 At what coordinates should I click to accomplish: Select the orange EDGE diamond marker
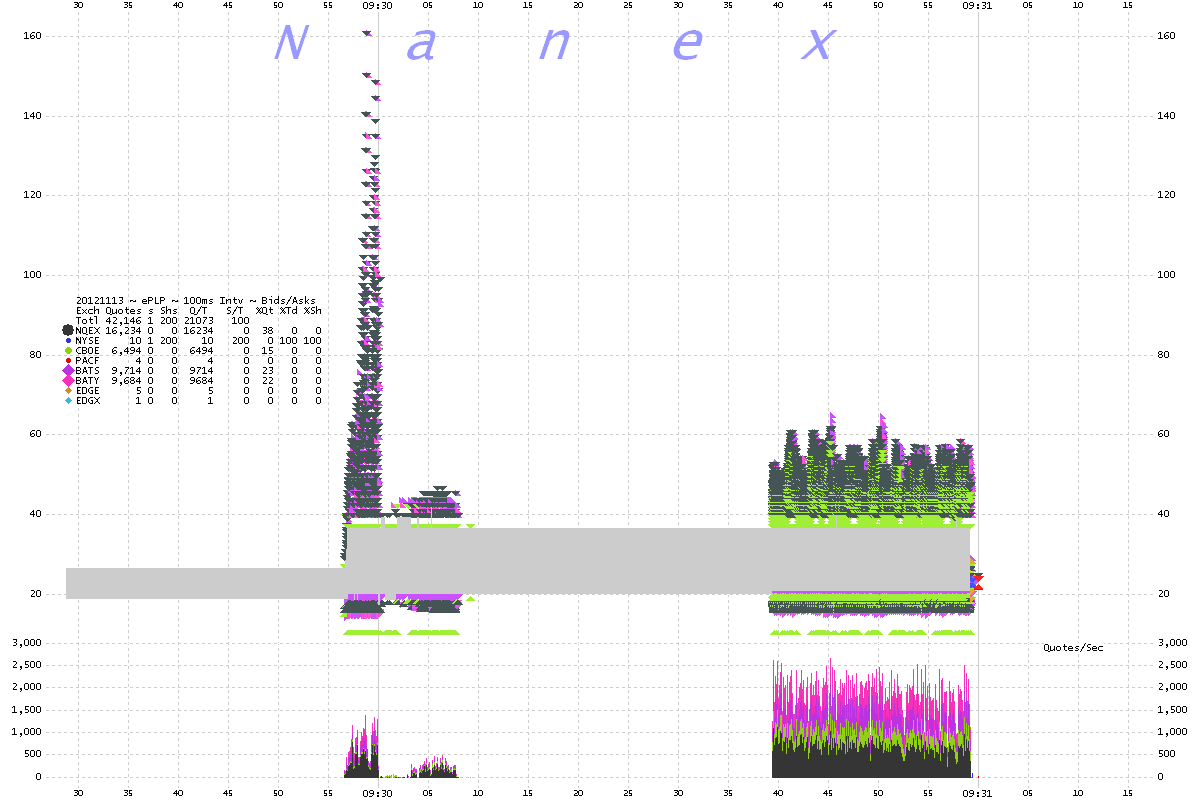[x=68, y=391]
